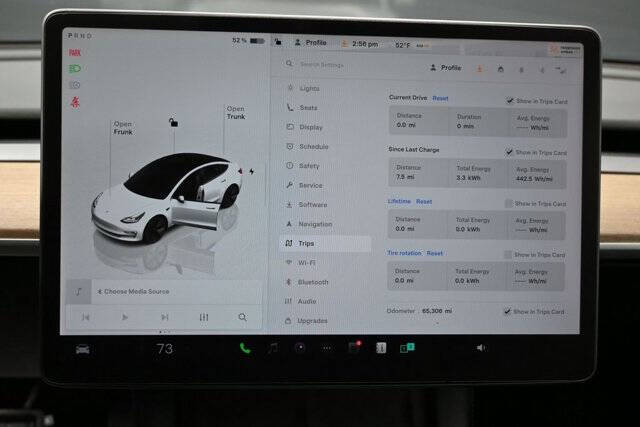Open the green Phone app

coord(245,348)
